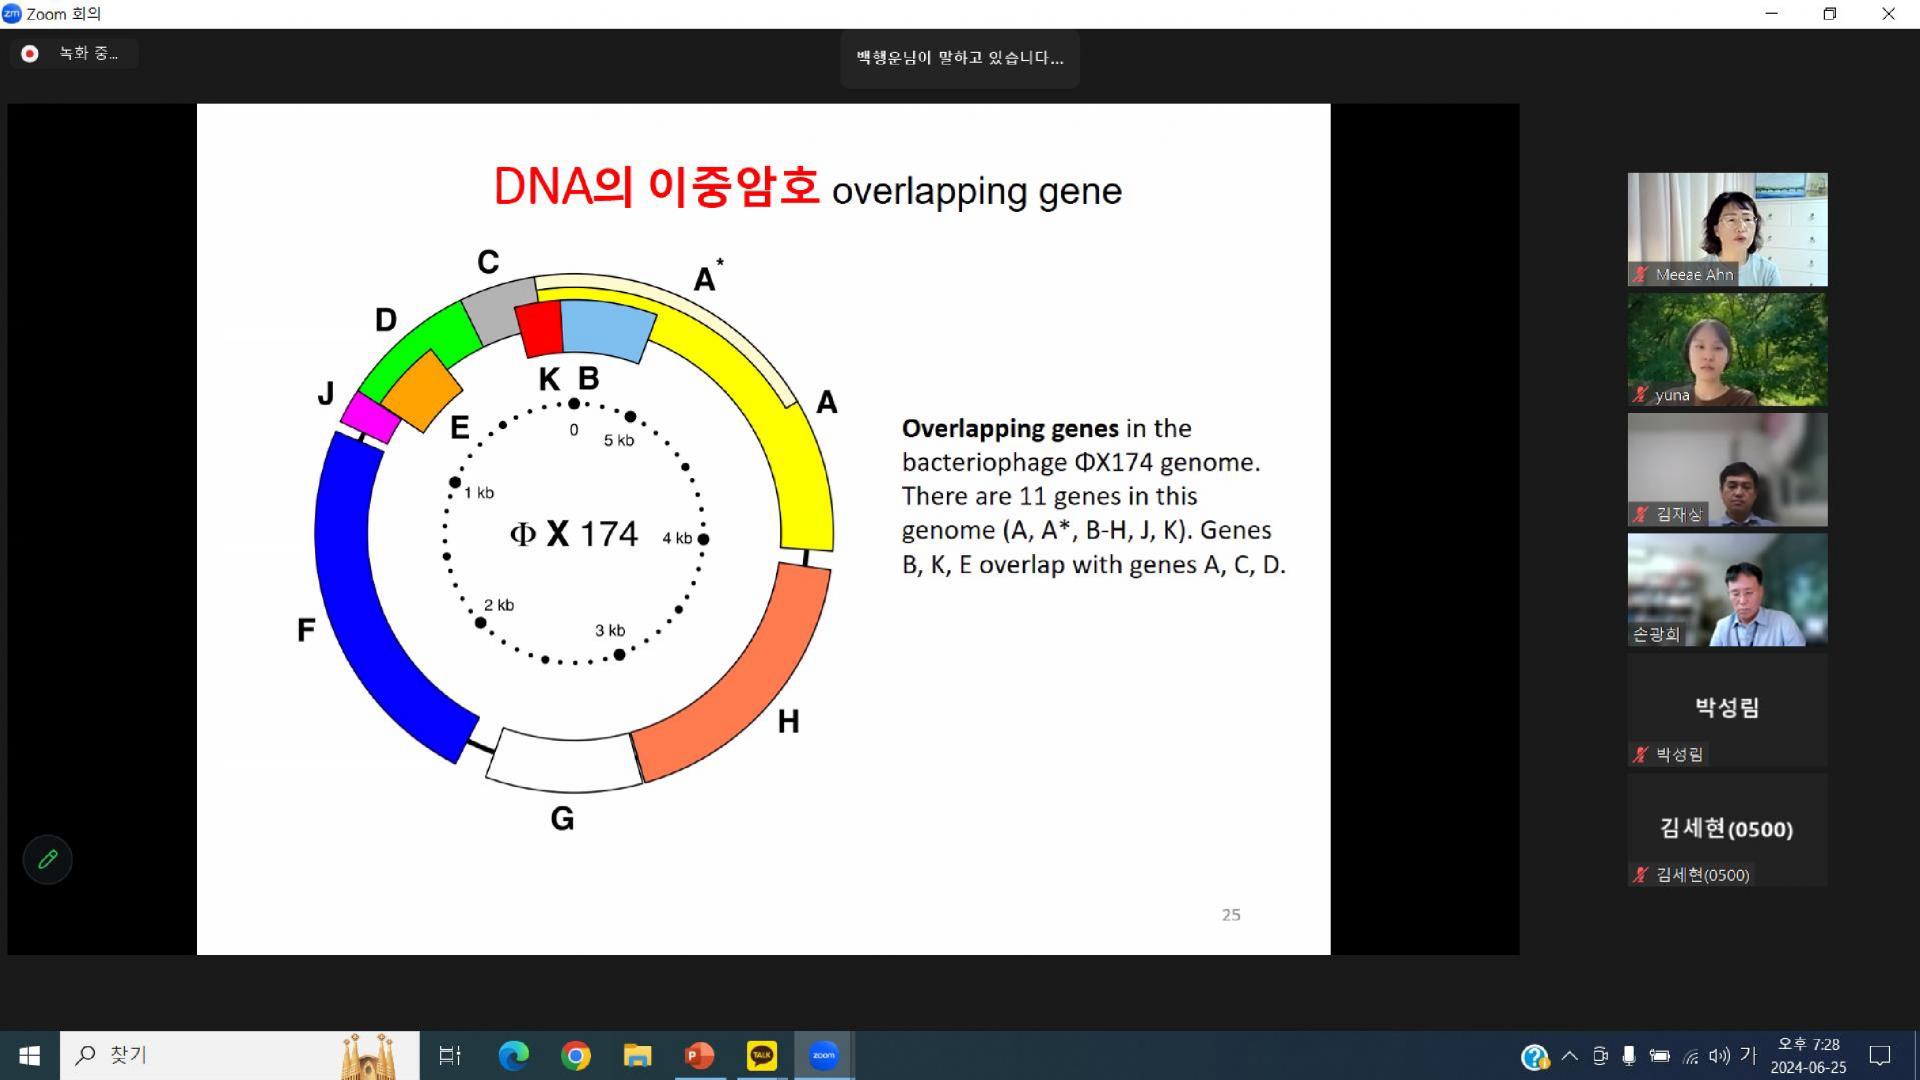
Task: Open the notification action center
Action: click(1880, 1056)
